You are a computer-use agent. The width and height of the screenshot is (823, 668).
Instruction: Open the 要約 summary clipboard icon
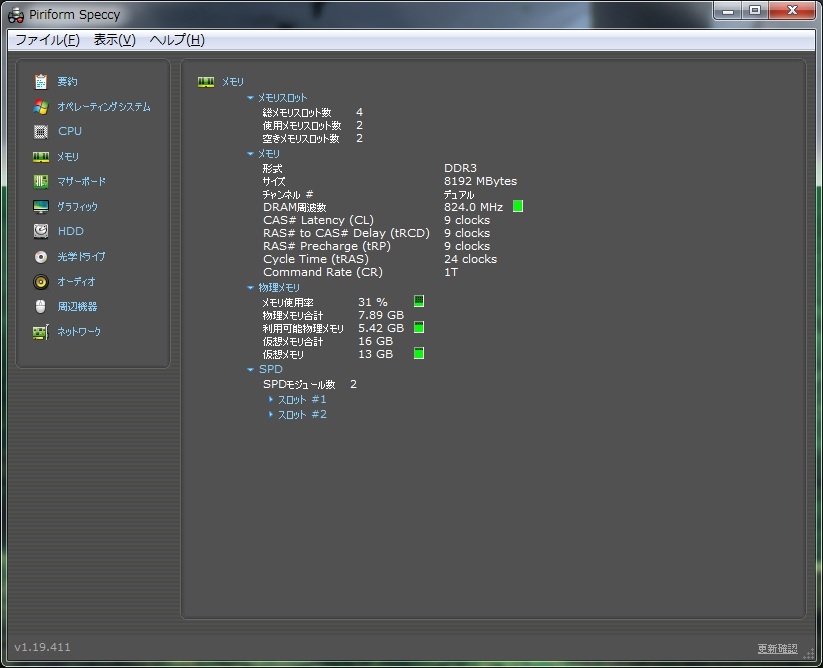click(x=41, y=81)
